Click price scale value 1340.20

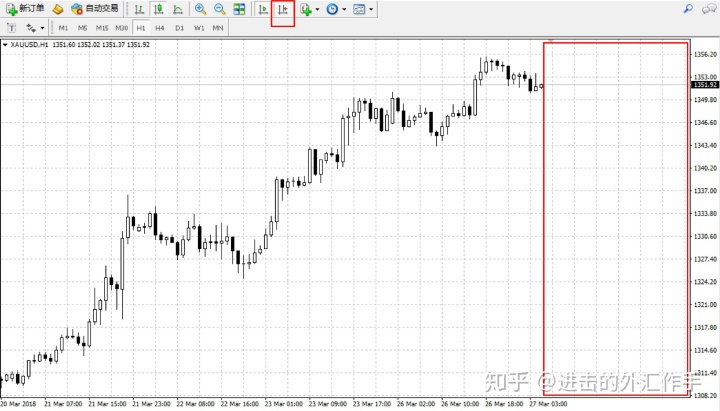[705, 168]
